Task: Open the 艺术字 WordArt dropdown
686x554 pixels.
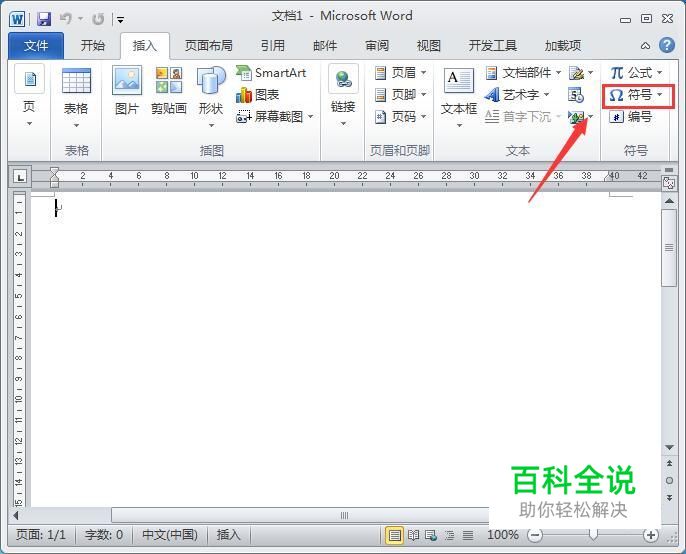Action: (517, 95)
